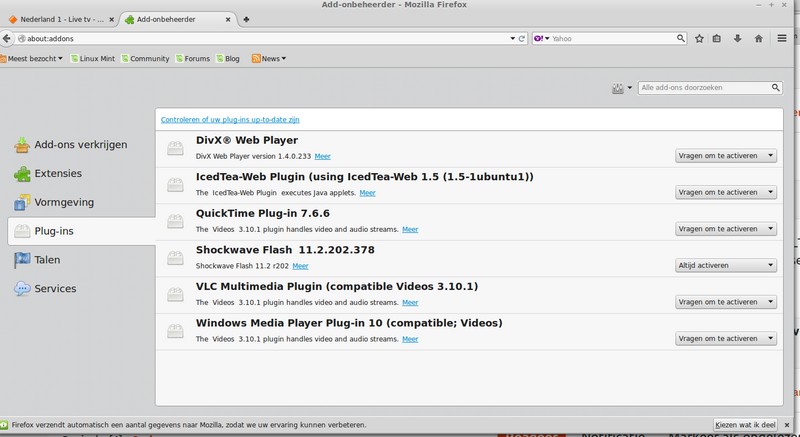The image size is (800, 437).
Task: Click the Yahoo search input field
Action: pos(612,38)
